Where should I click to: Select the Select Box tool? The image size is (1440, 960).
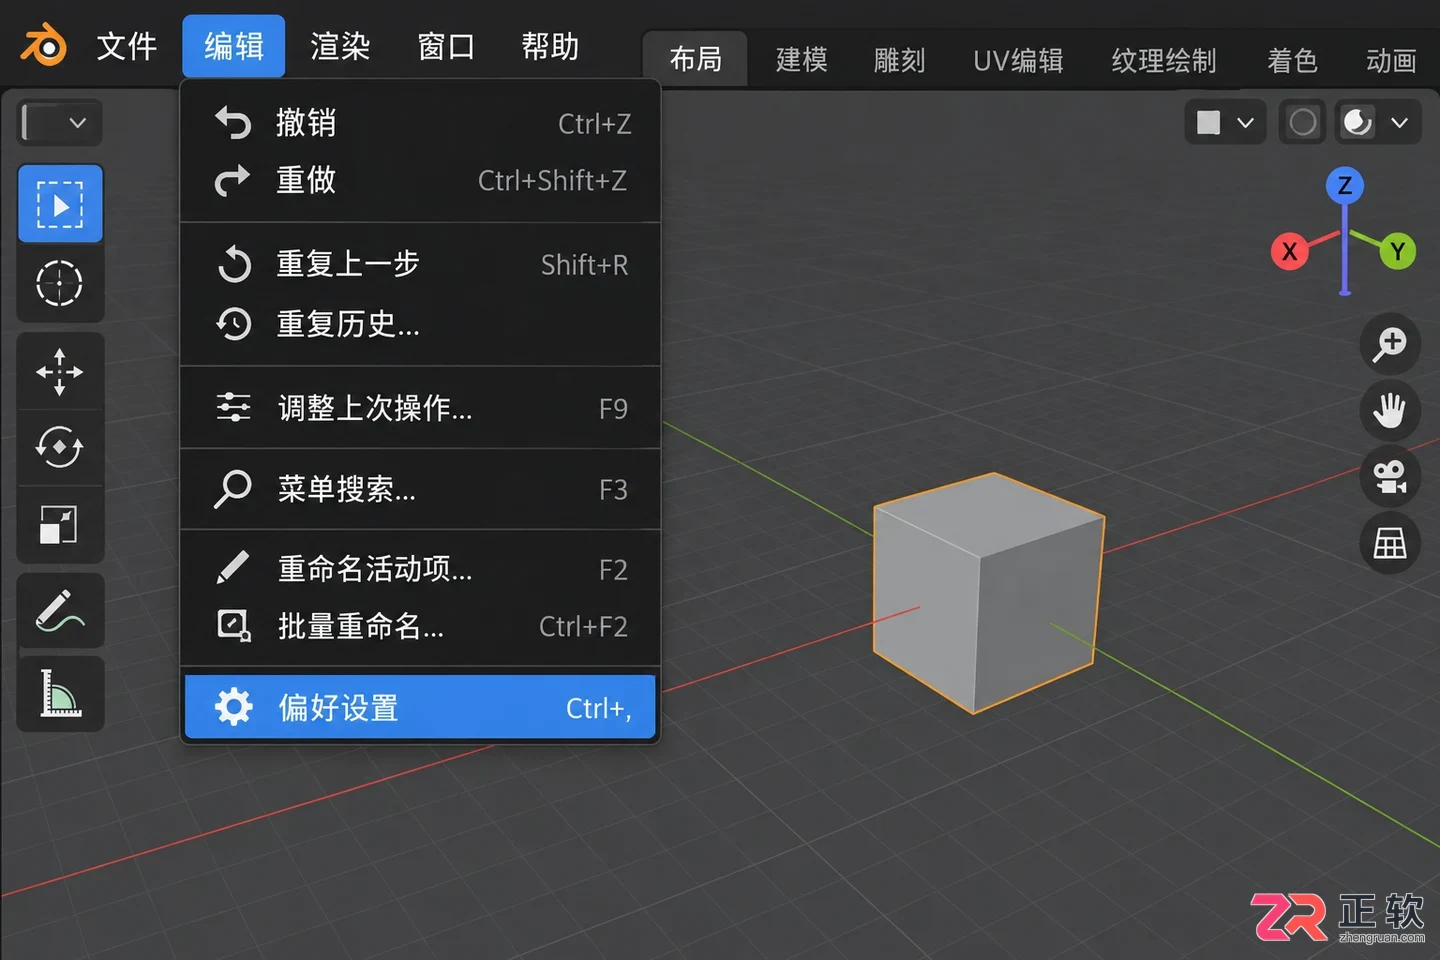click(x=60, y=205)
